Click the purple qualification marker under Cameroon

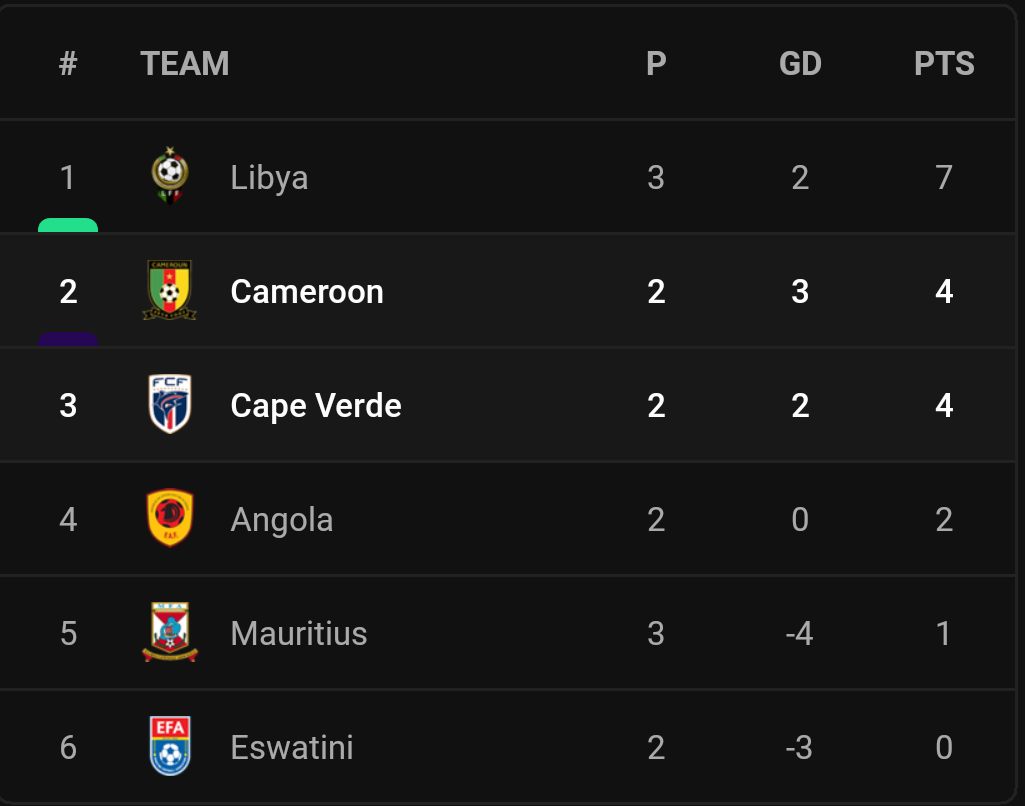pyautogui.click(x=67, y=336)
